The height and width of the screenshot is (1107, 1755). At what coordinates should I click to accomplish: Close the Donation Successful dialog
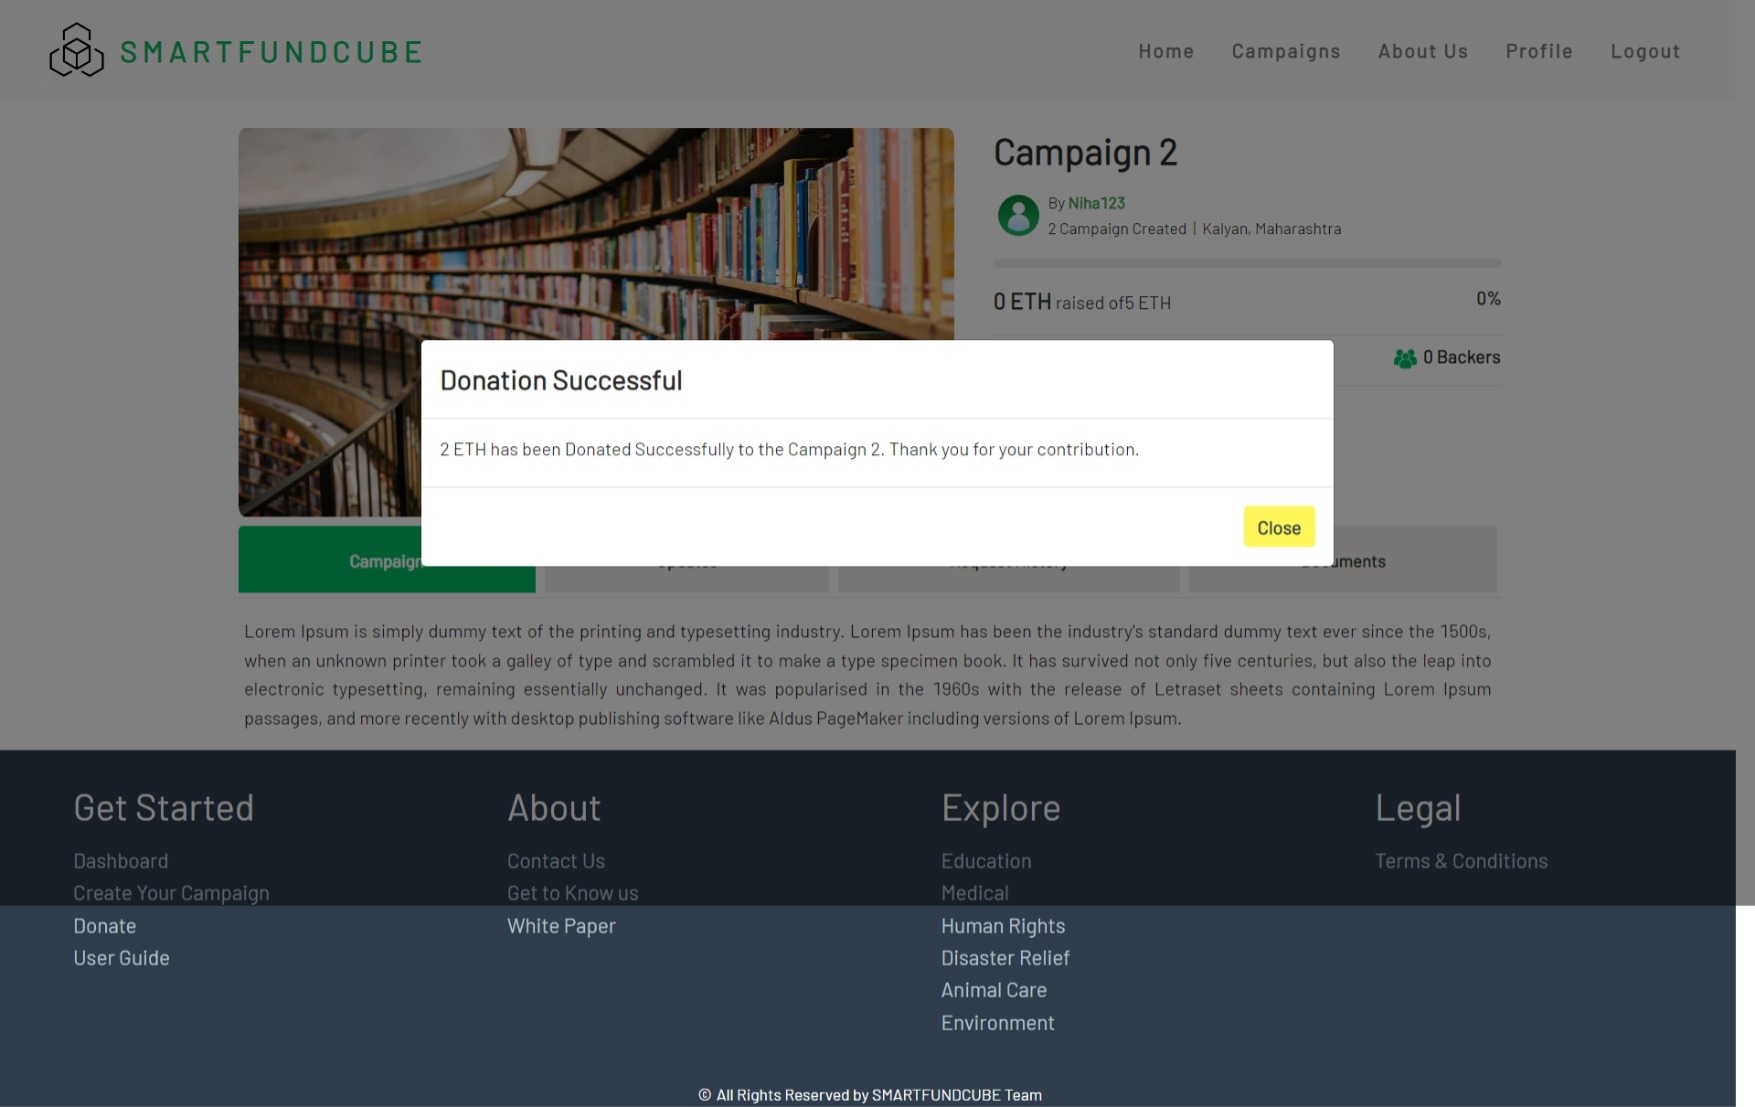tap(1279, 526)
